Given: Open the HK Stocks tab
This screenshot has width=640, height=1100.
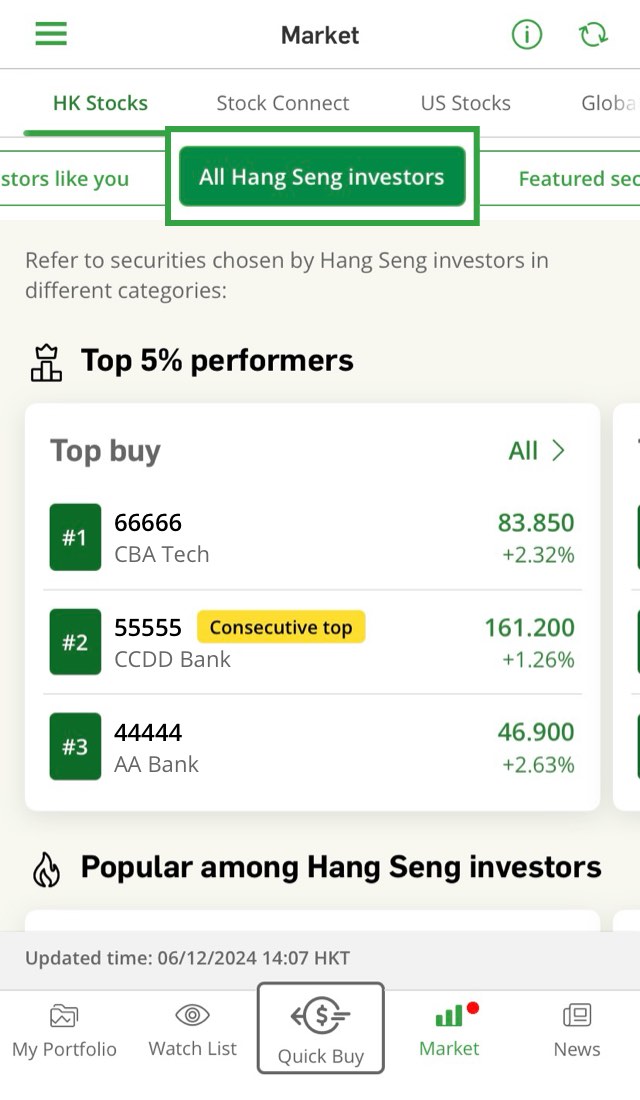Looking at the screenshot, I should click(100, 103).
